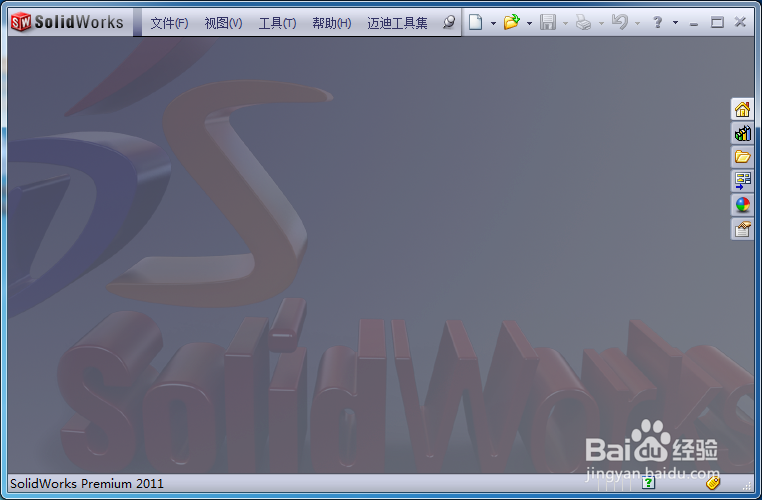Click the status bar quick help icon
Screen dimensions: 762x500
point(648,483)
